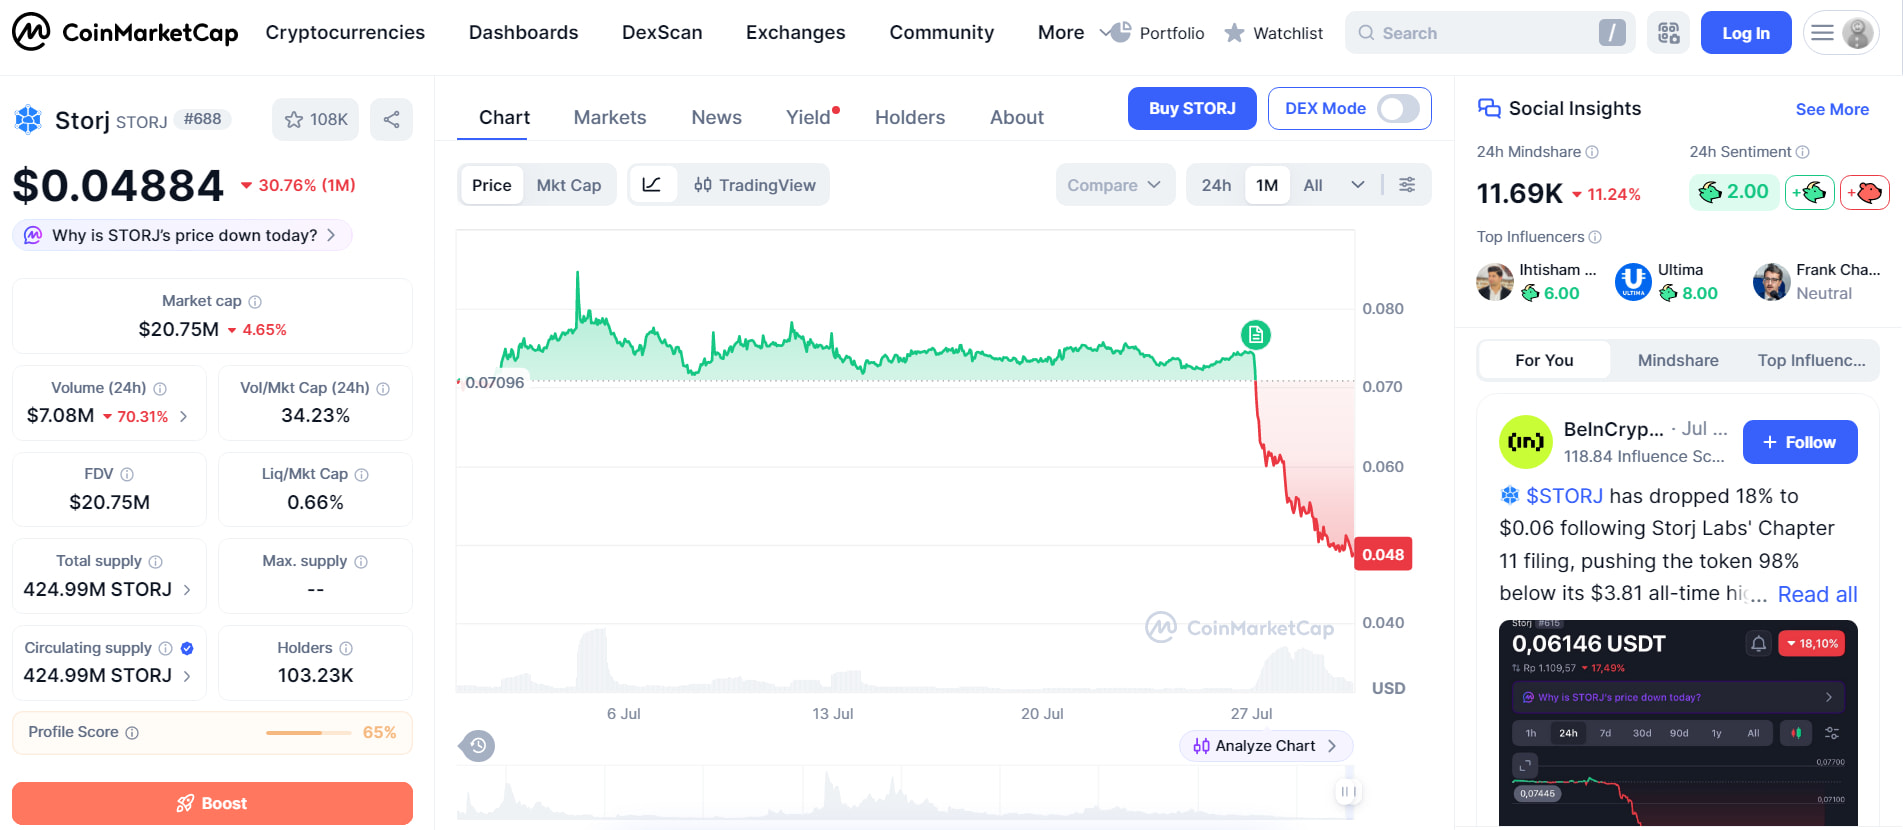The height and width of the screenshot is (830, 1903).
Task: Toggle DEX Mode switch
Action: [x=1398, y=108]
